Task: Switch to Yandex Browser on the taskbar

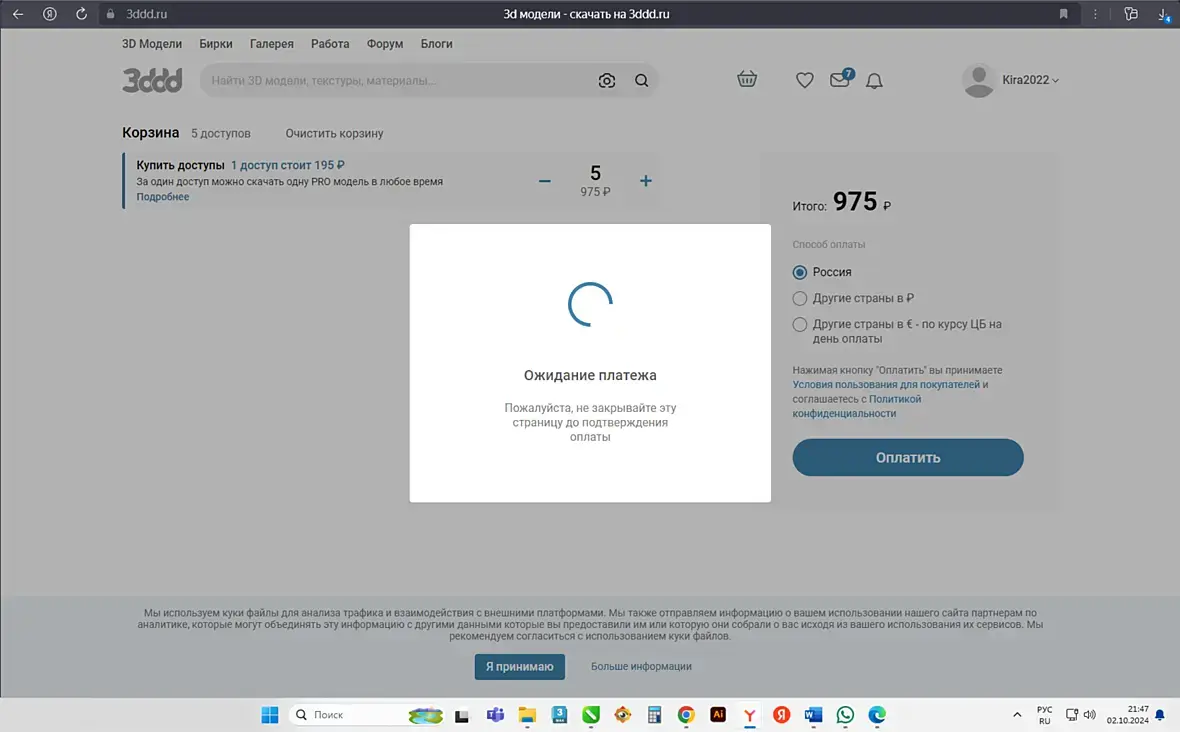Action: pos(750,715)
